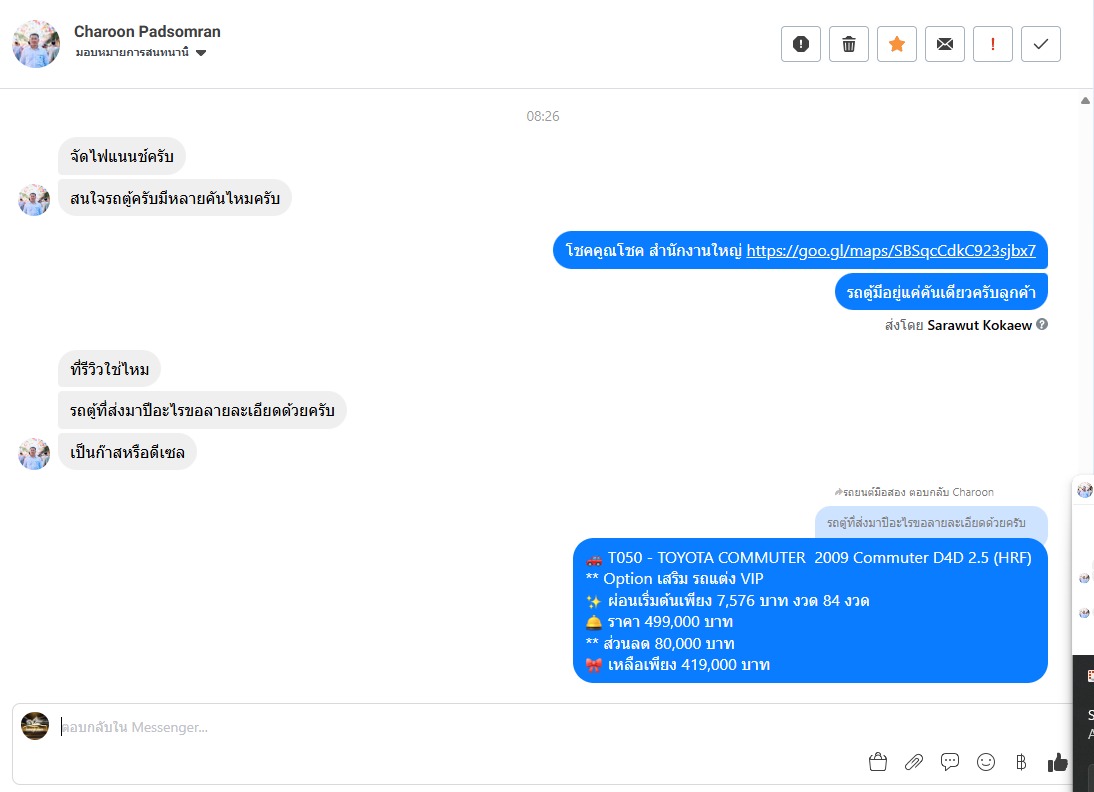The image size is (1094, 792).
Task: Click the scrollbar up arrow of chat
Action: (1085, 100)
